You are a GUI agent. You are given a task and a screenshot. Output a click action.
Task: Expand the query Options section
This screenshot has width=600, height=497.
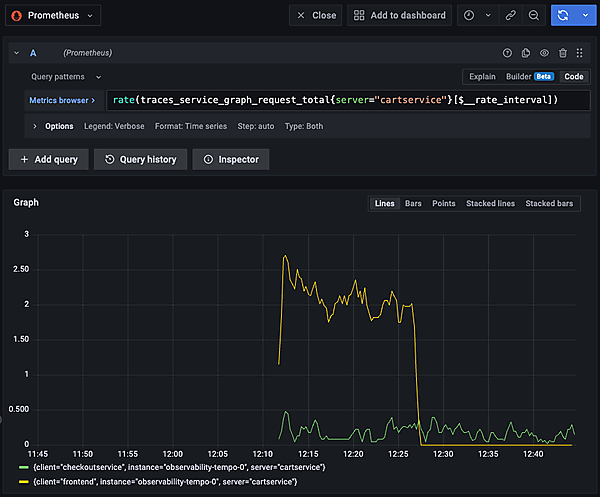point(54,126)
